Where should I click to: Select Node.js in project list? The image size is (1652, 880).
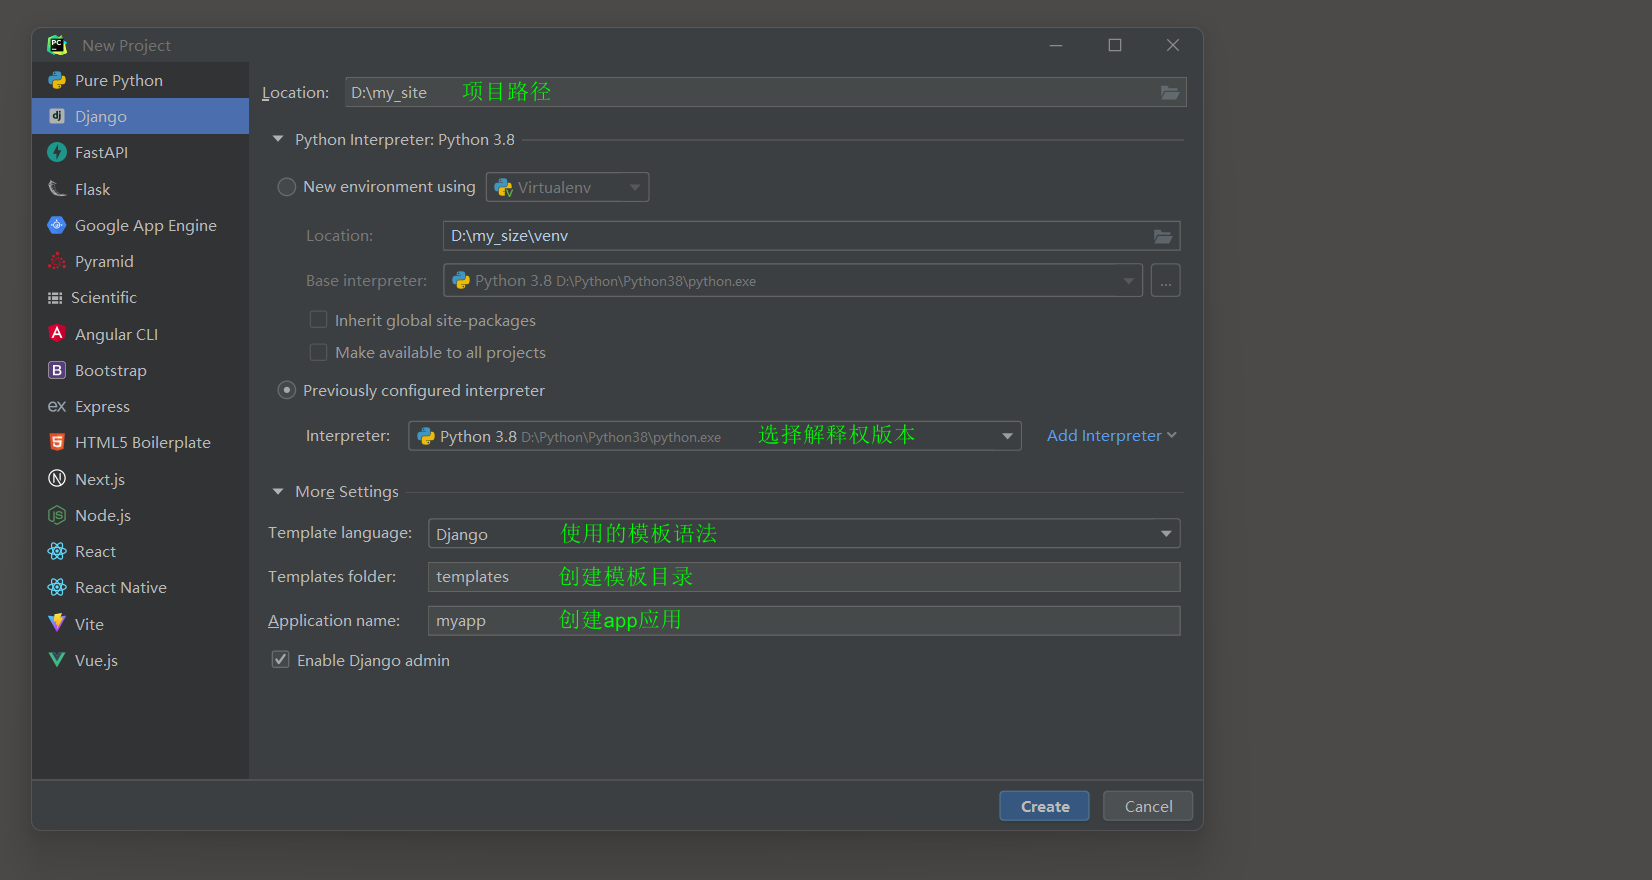click(141, 515)
